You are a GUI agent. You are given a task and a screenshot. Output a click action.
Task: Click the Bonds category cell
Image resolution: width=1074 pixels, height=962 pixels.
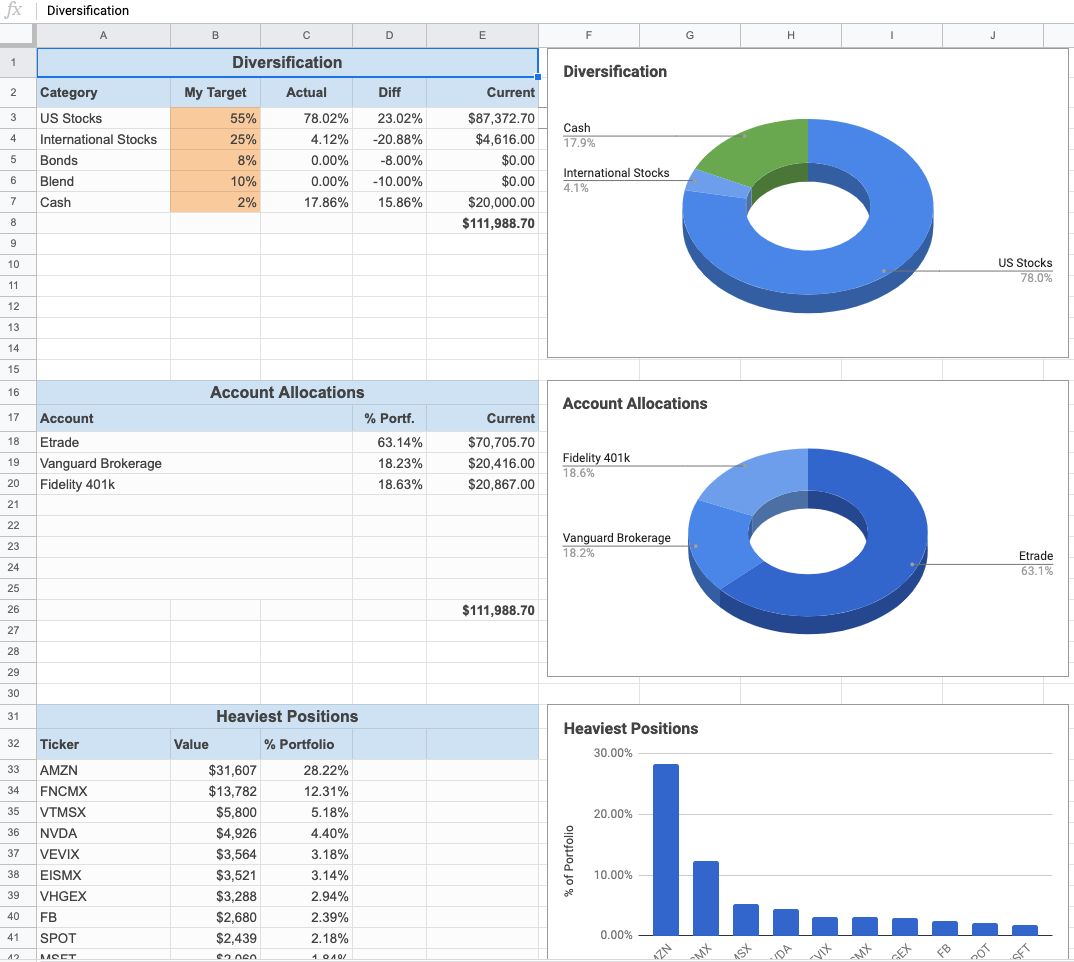click(x=103, y=160)
